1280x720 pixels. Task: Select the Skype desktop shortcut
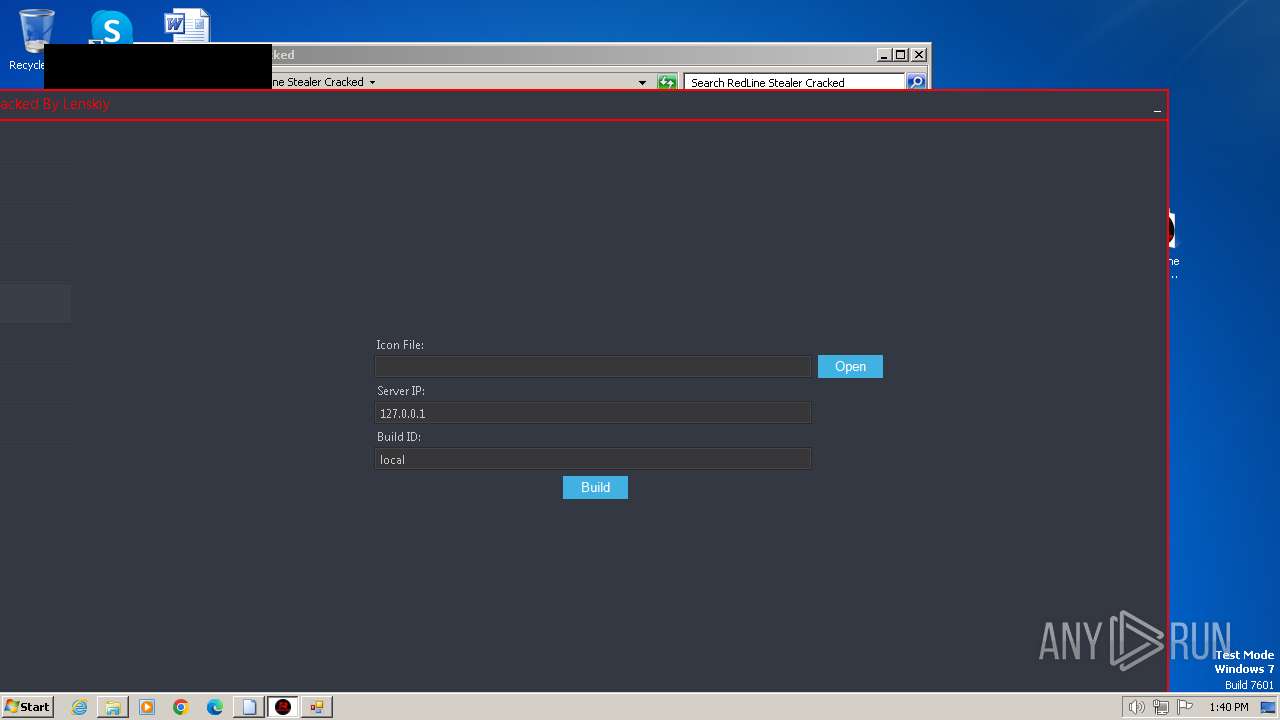pos(111,28)
